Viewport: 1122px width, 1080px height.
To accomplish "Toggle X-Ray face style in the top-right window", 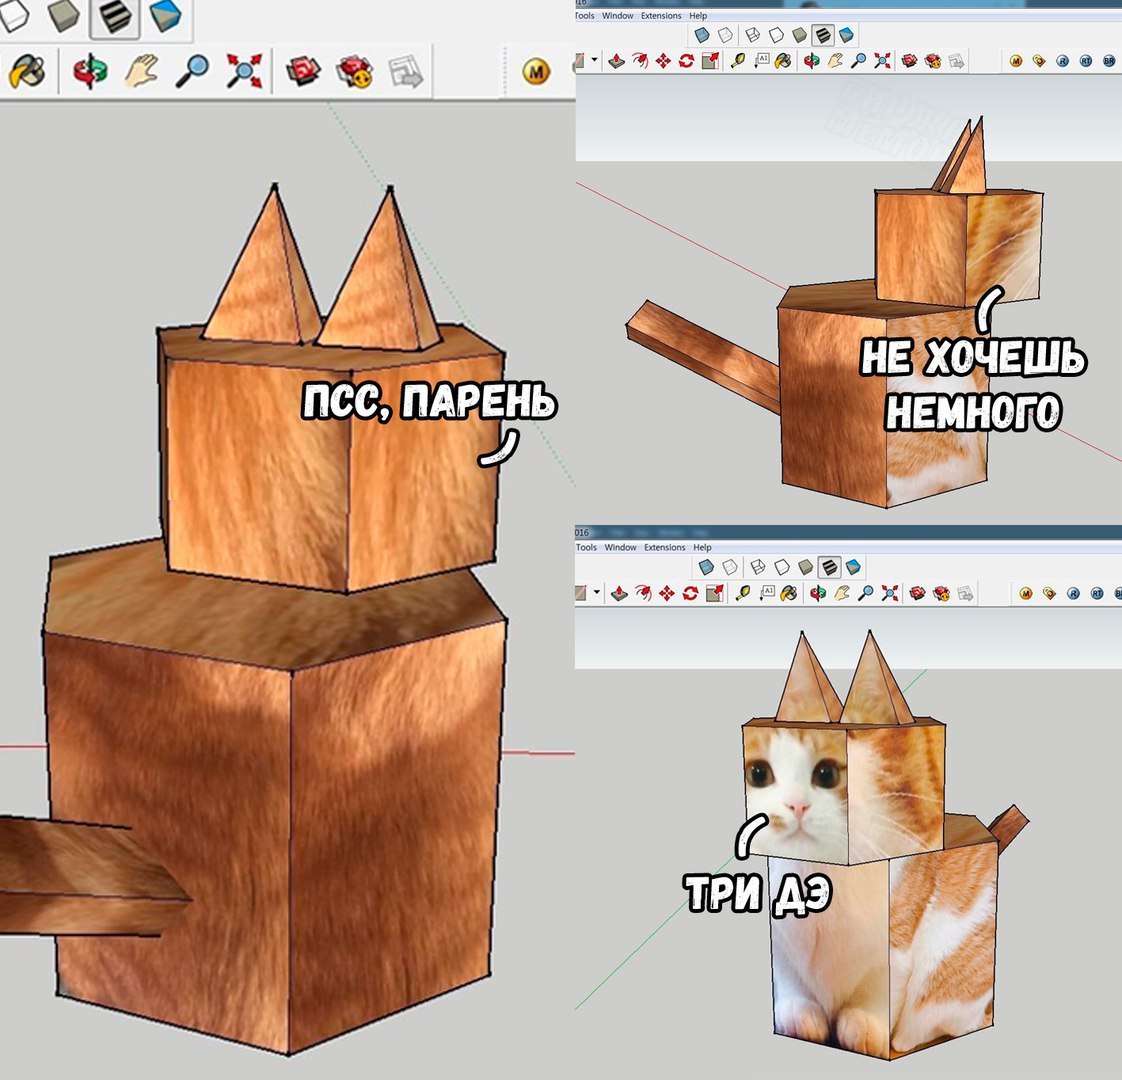I will tap(703, 35).
